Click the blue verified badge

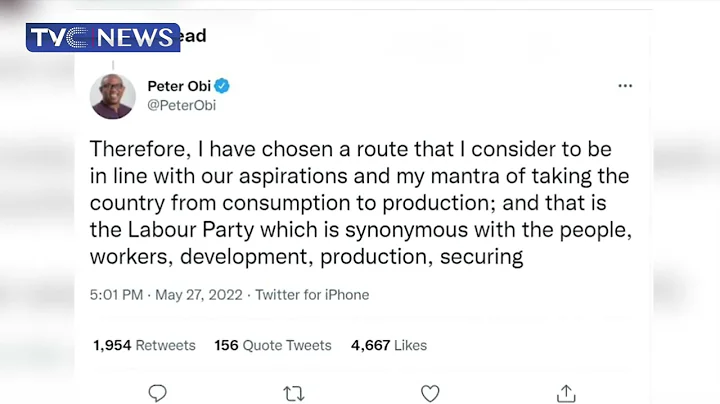click(x=222, y=86)
